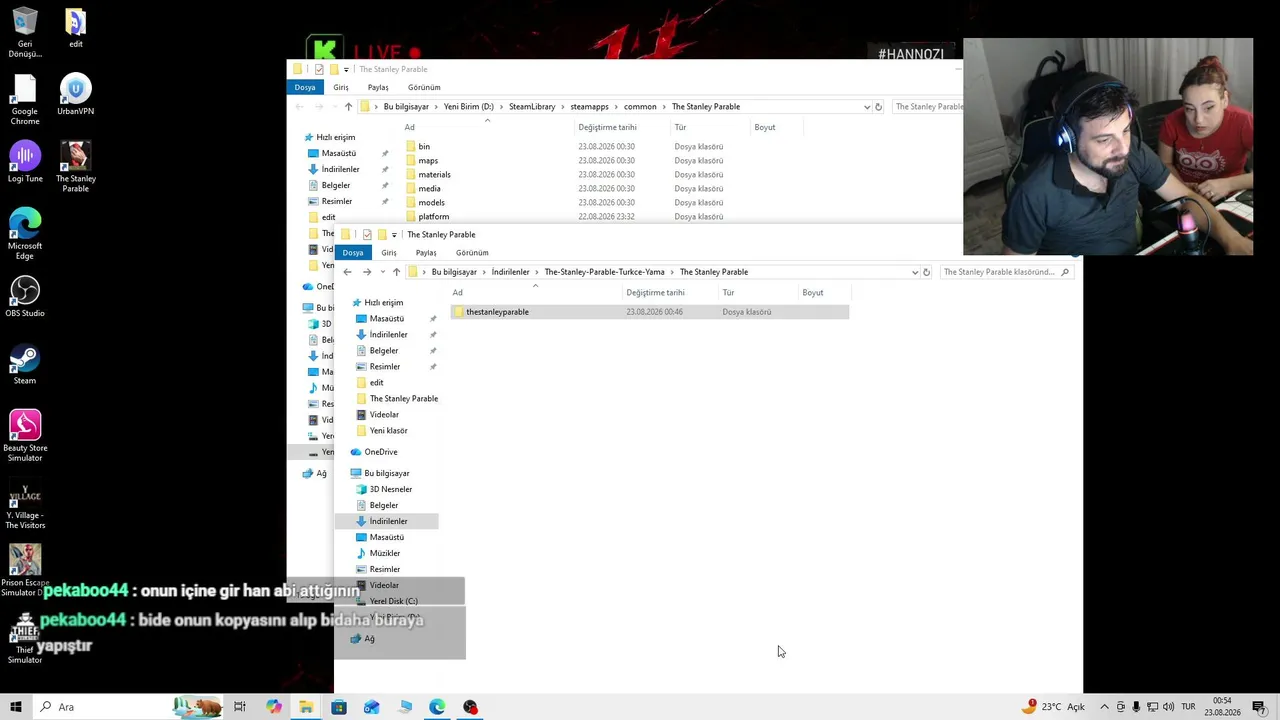The width and height of the screenshot is (1280, 720).
Task: Sort by Değiştirme tarihi column in front Explorer
Action: pos(655,293)
